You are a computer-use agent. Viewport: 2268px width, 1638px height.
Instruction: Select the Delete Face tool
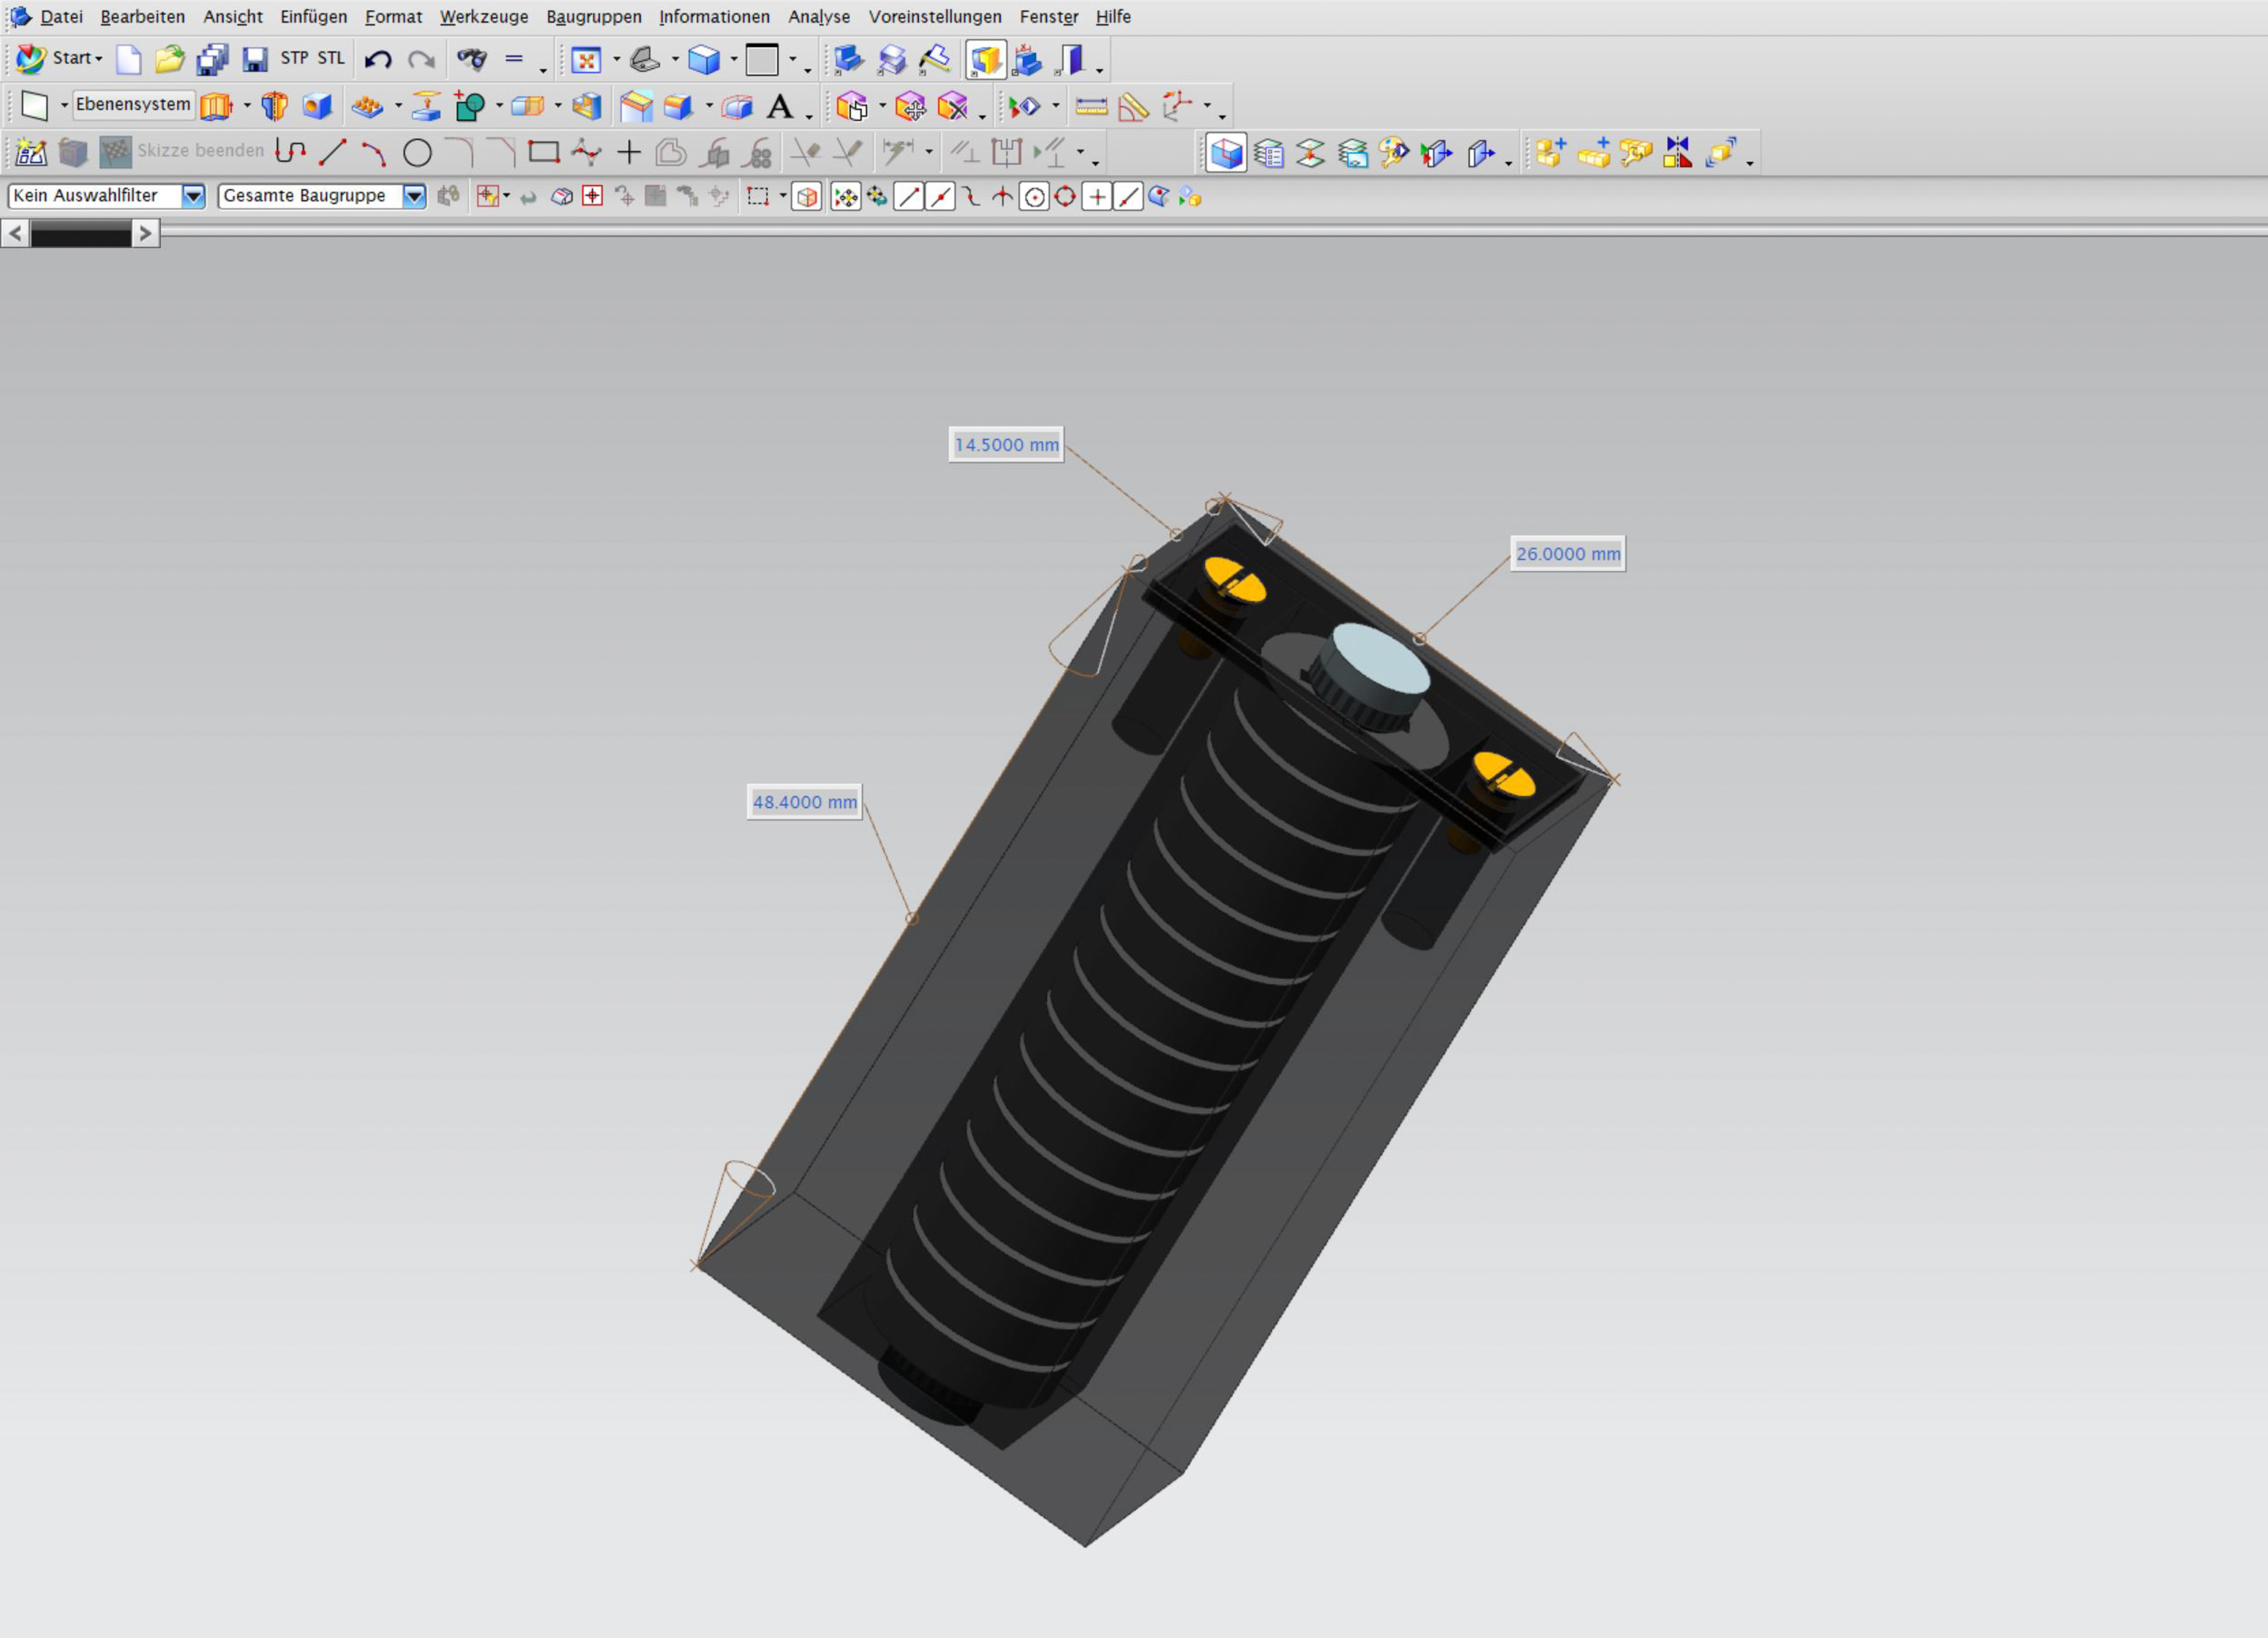coord(953,105)
